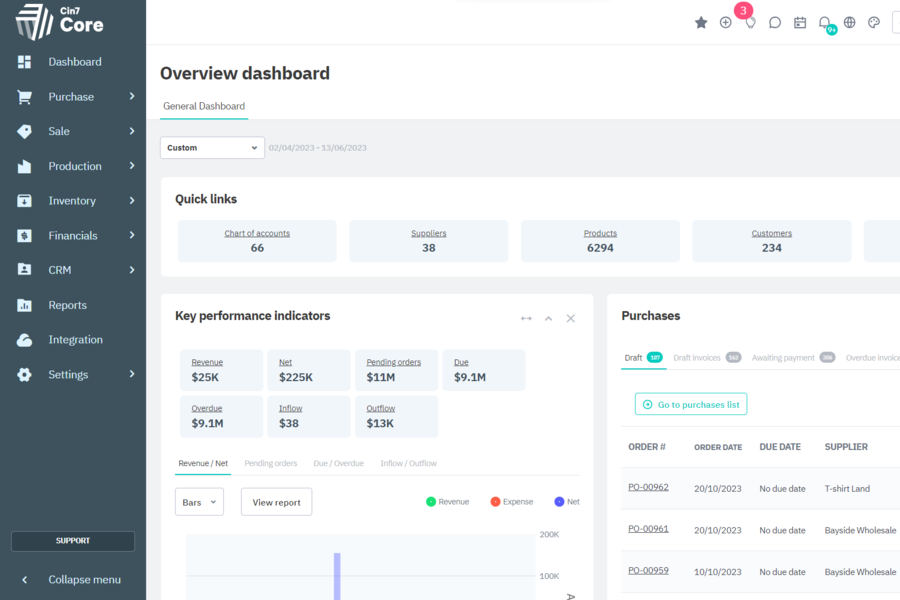900x600 pixels.
Task: Open purchase order PO-00962
Action: [x=648, y=487]
